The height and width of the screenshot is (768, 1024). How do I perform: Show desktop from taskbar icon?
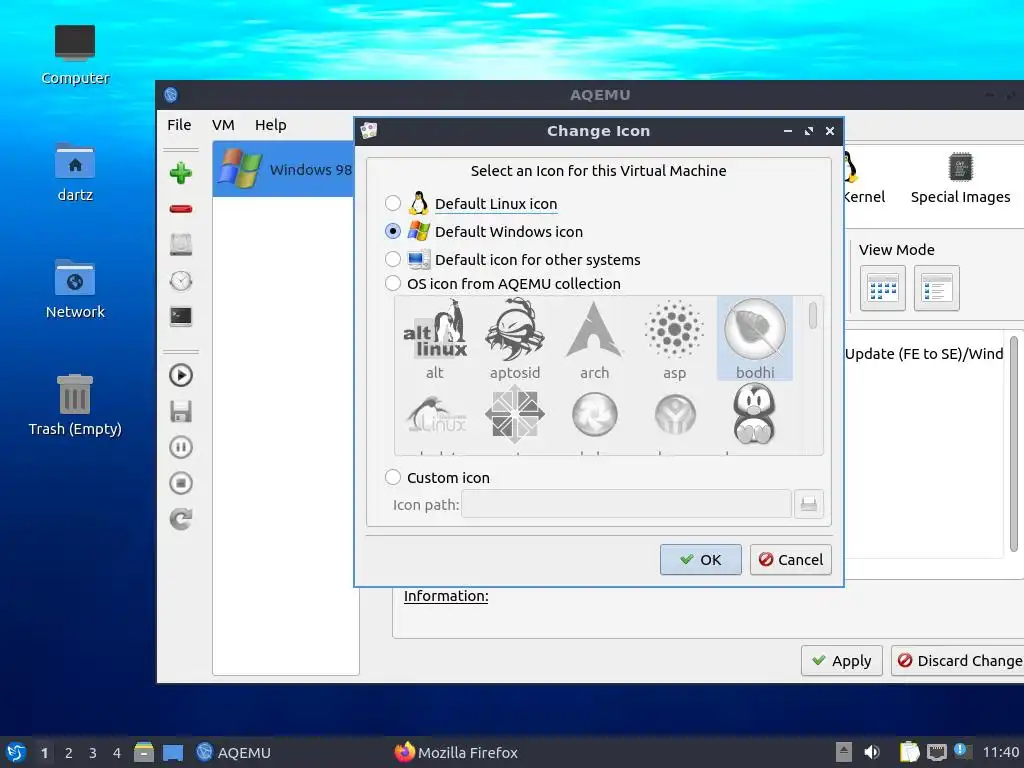pyautogui.click(x=173, y=752)
